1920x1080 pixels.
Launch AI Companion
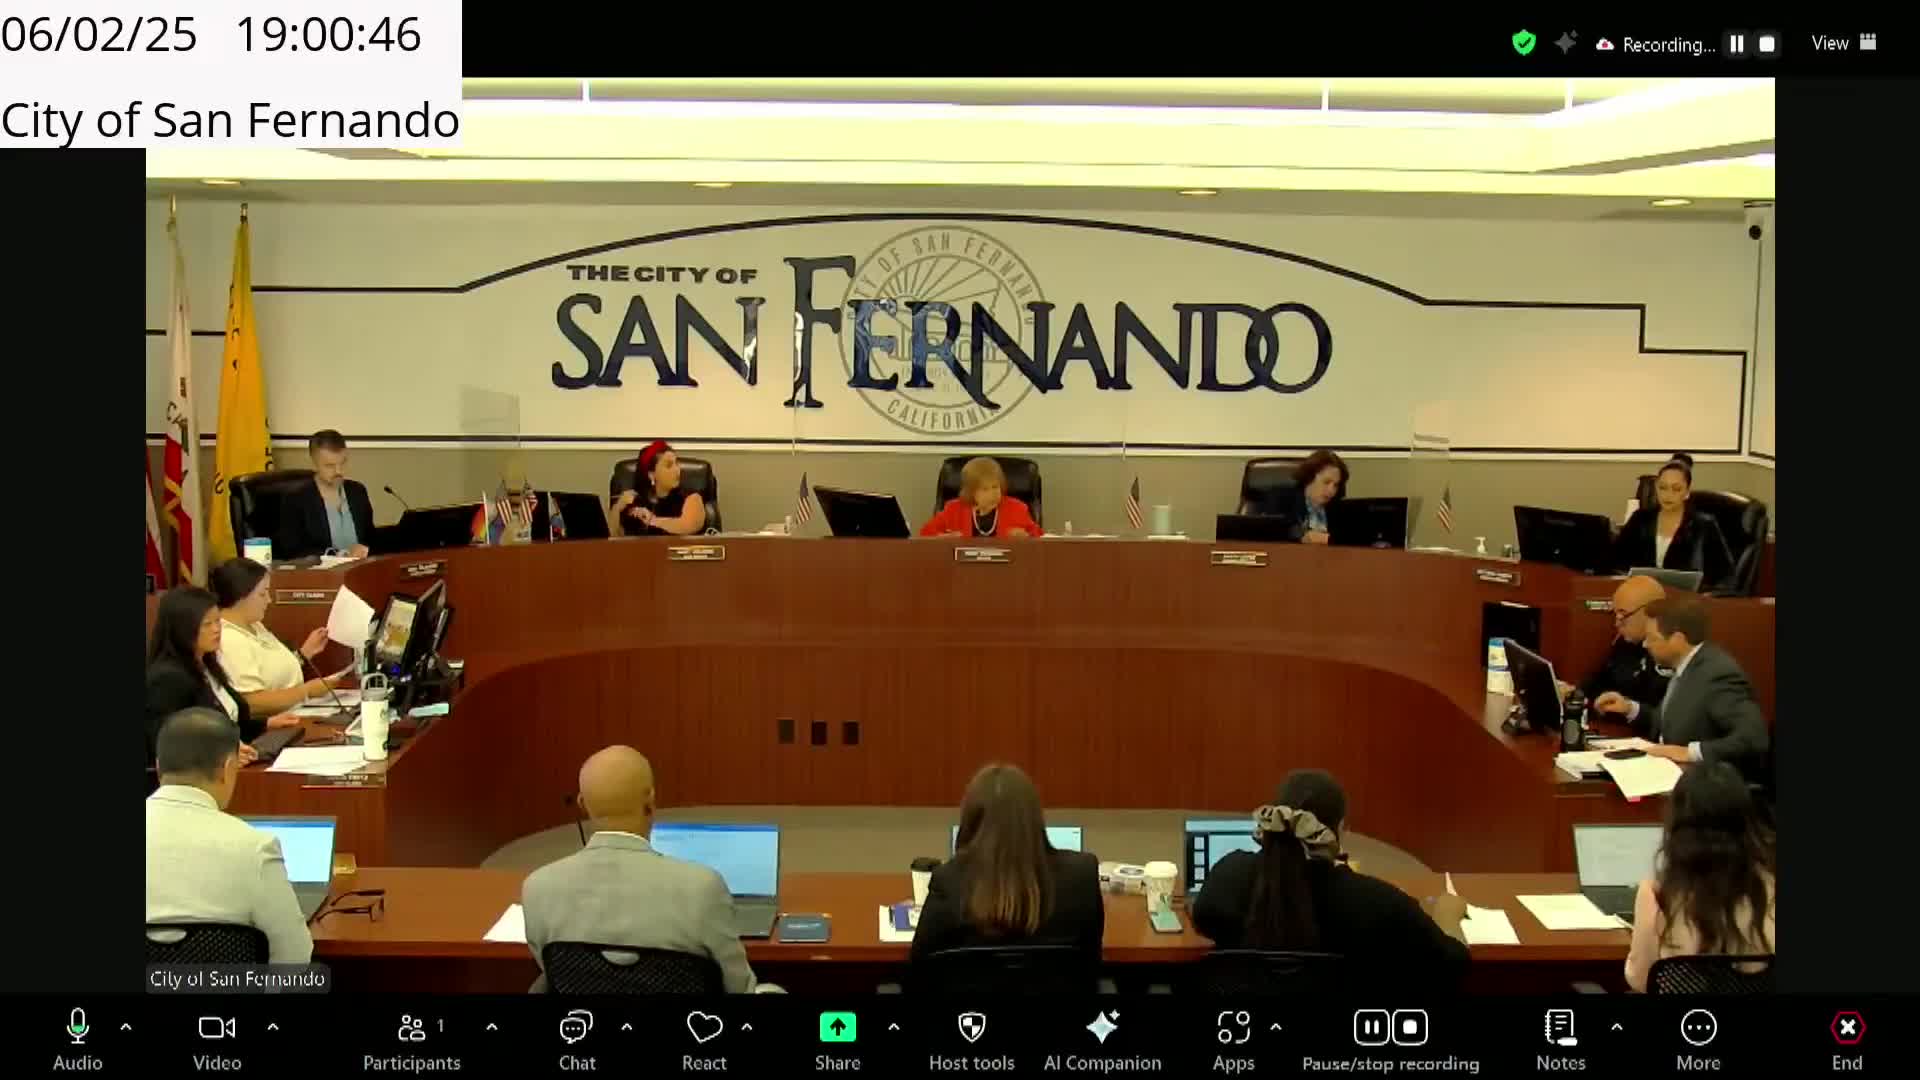[1102, 1028]
